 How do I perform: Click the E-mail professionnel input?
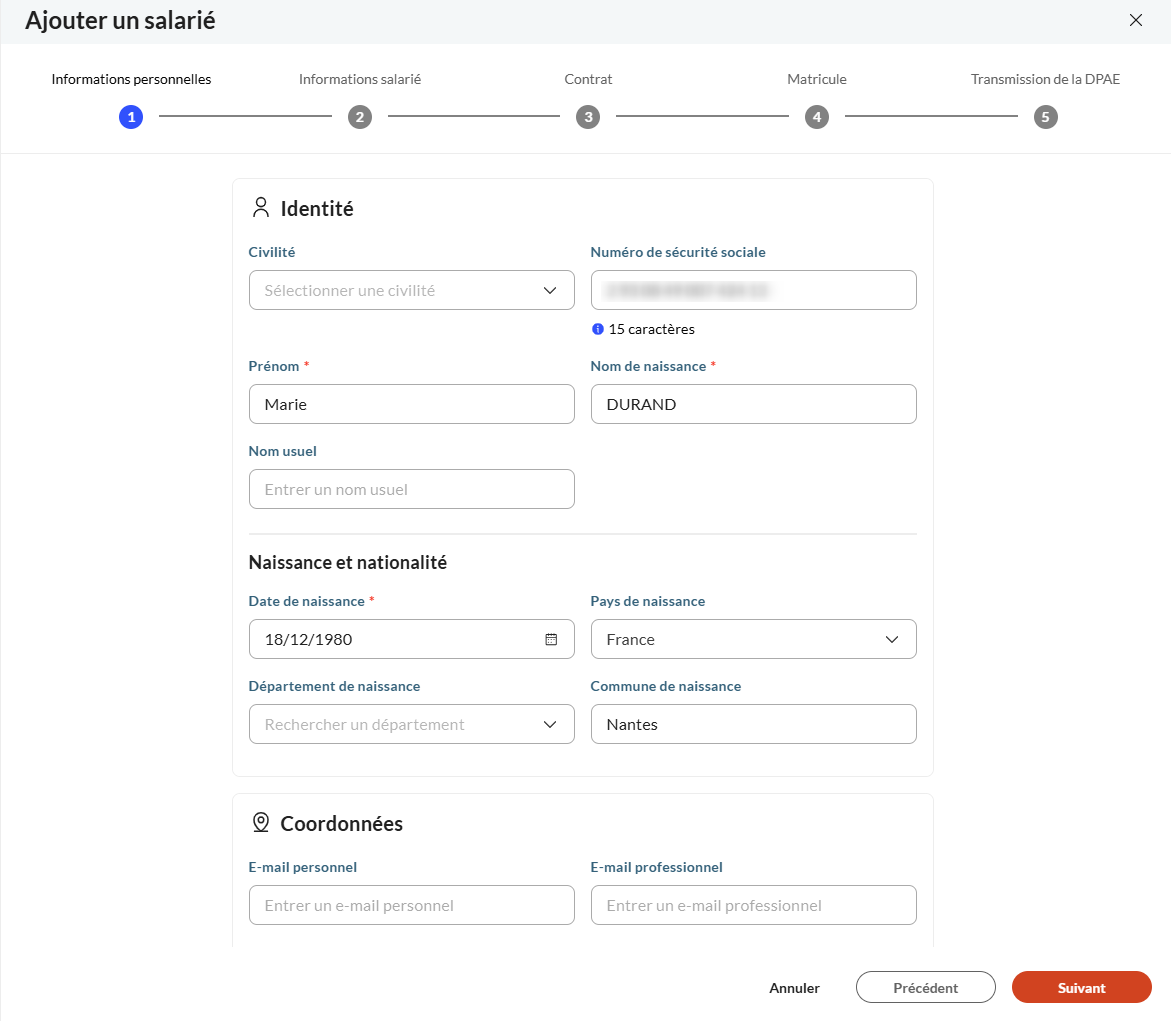(753, 905)
